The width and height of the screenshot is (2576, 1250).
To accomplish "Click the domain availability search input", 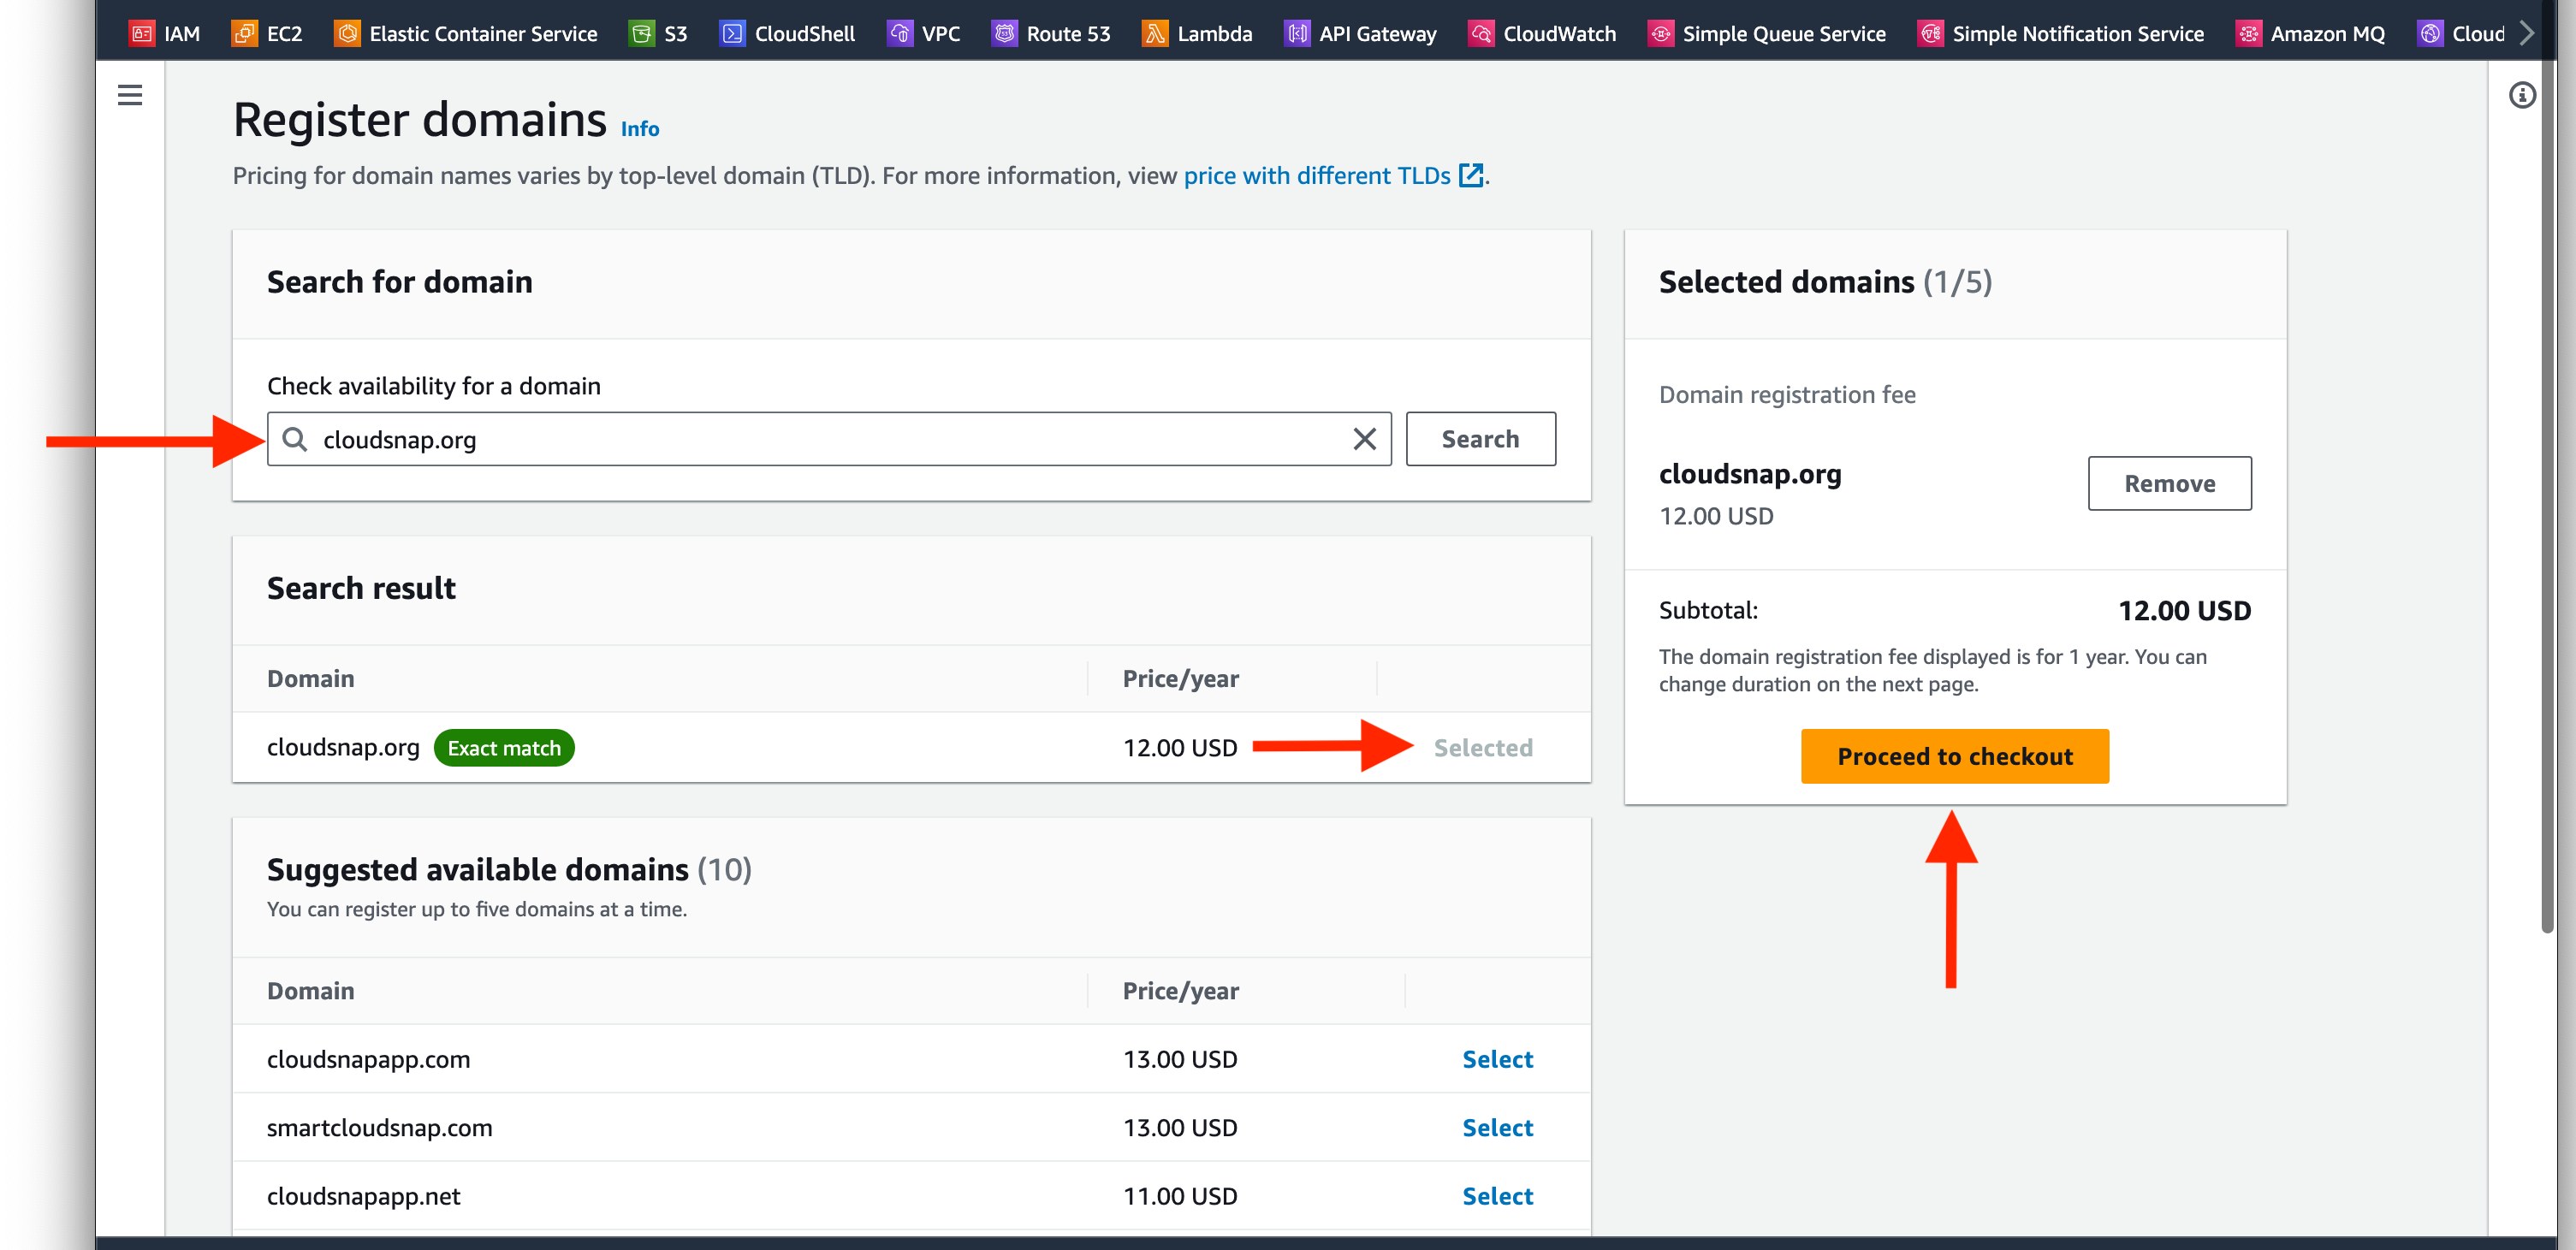I will coord(829,439).
